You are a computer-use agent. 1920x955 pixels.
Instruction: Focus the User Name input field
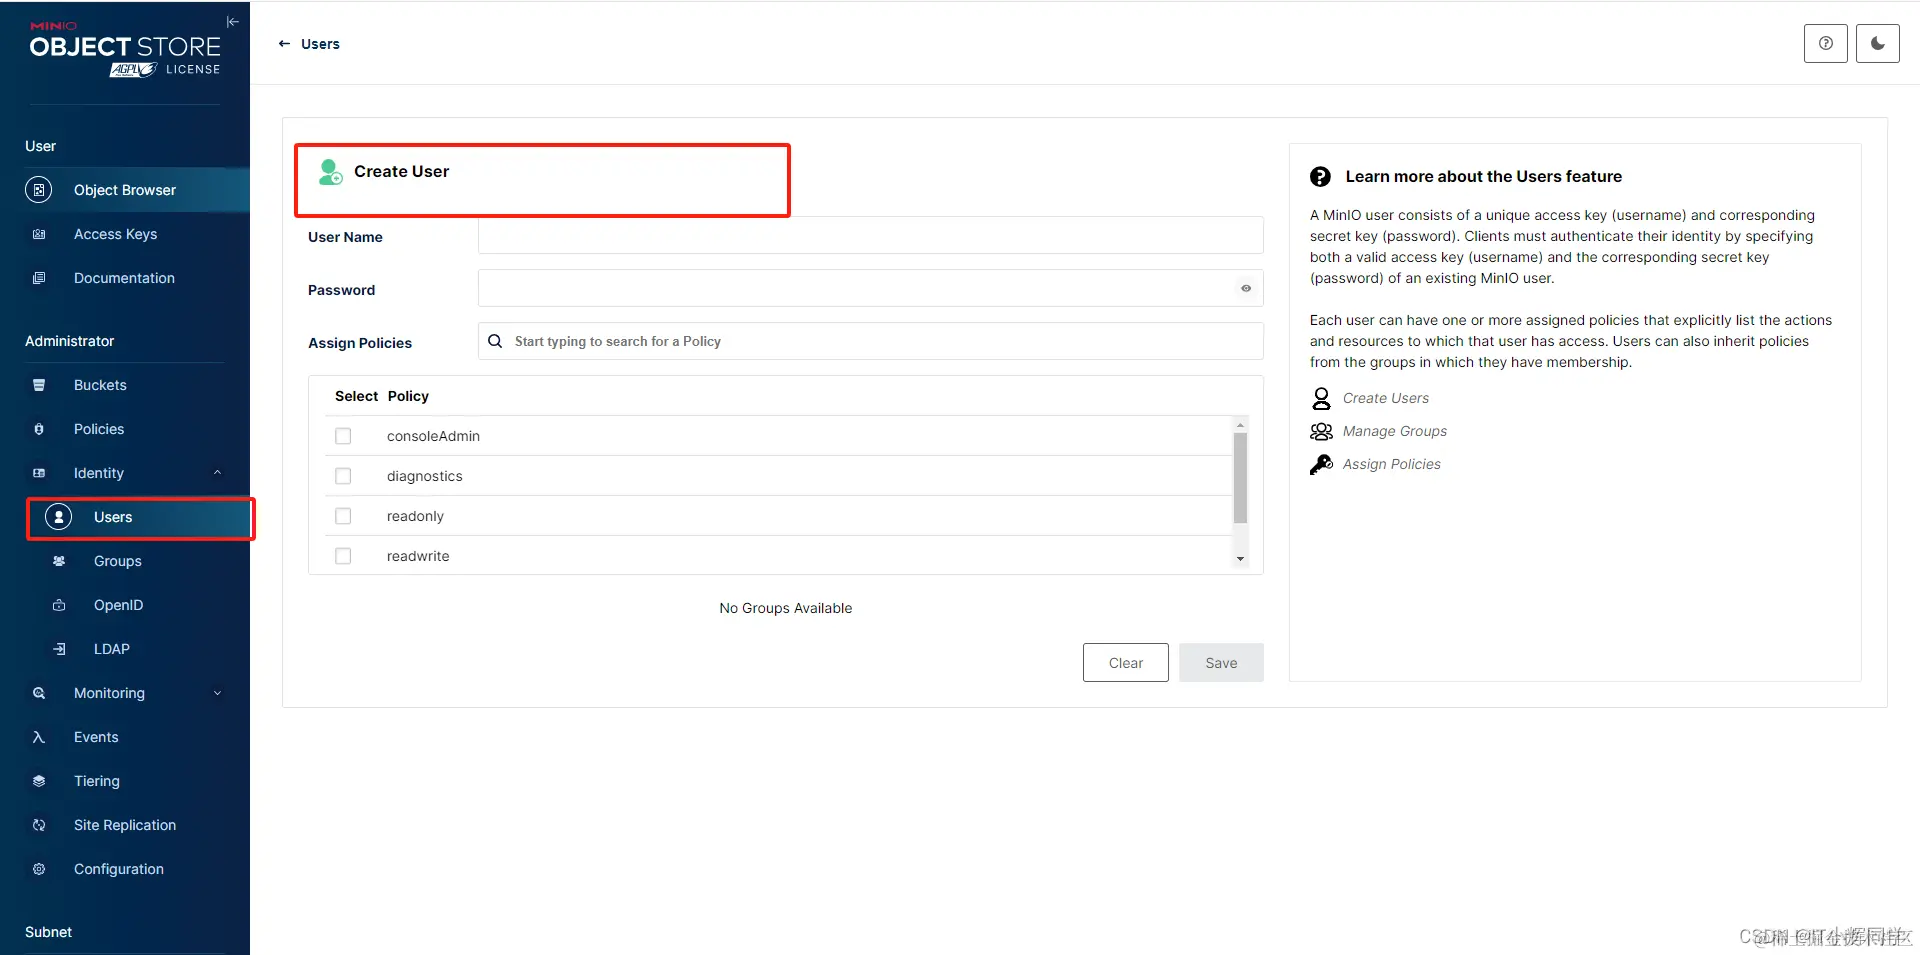[870, 236]
